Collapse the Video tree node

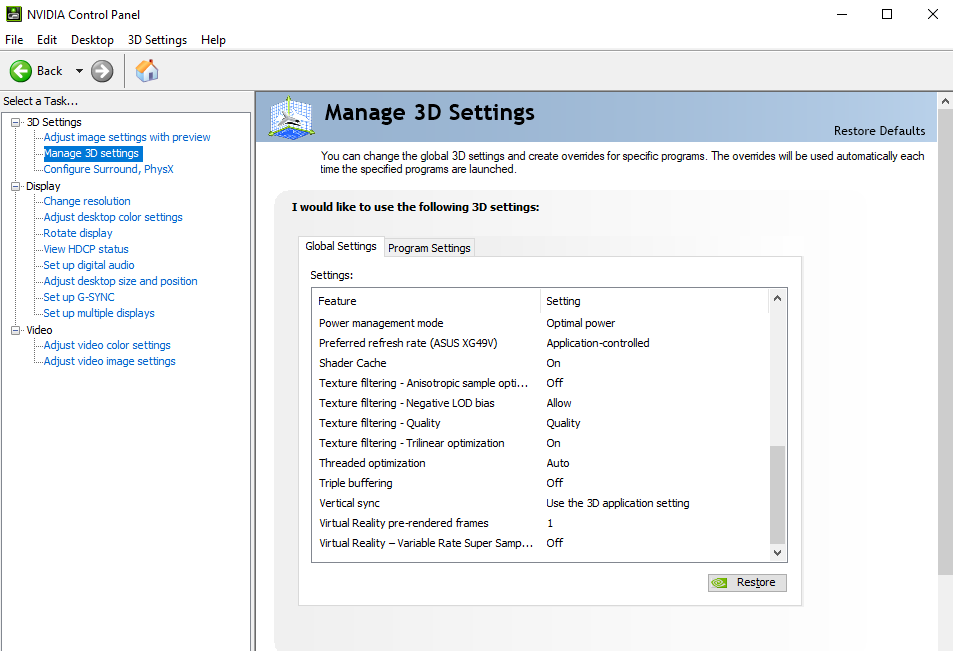click(x=16, y=330)
